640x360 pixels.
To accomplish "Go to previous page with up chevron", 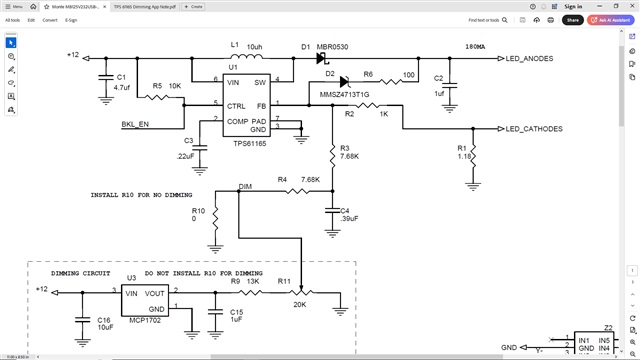I will click(632, 294).
